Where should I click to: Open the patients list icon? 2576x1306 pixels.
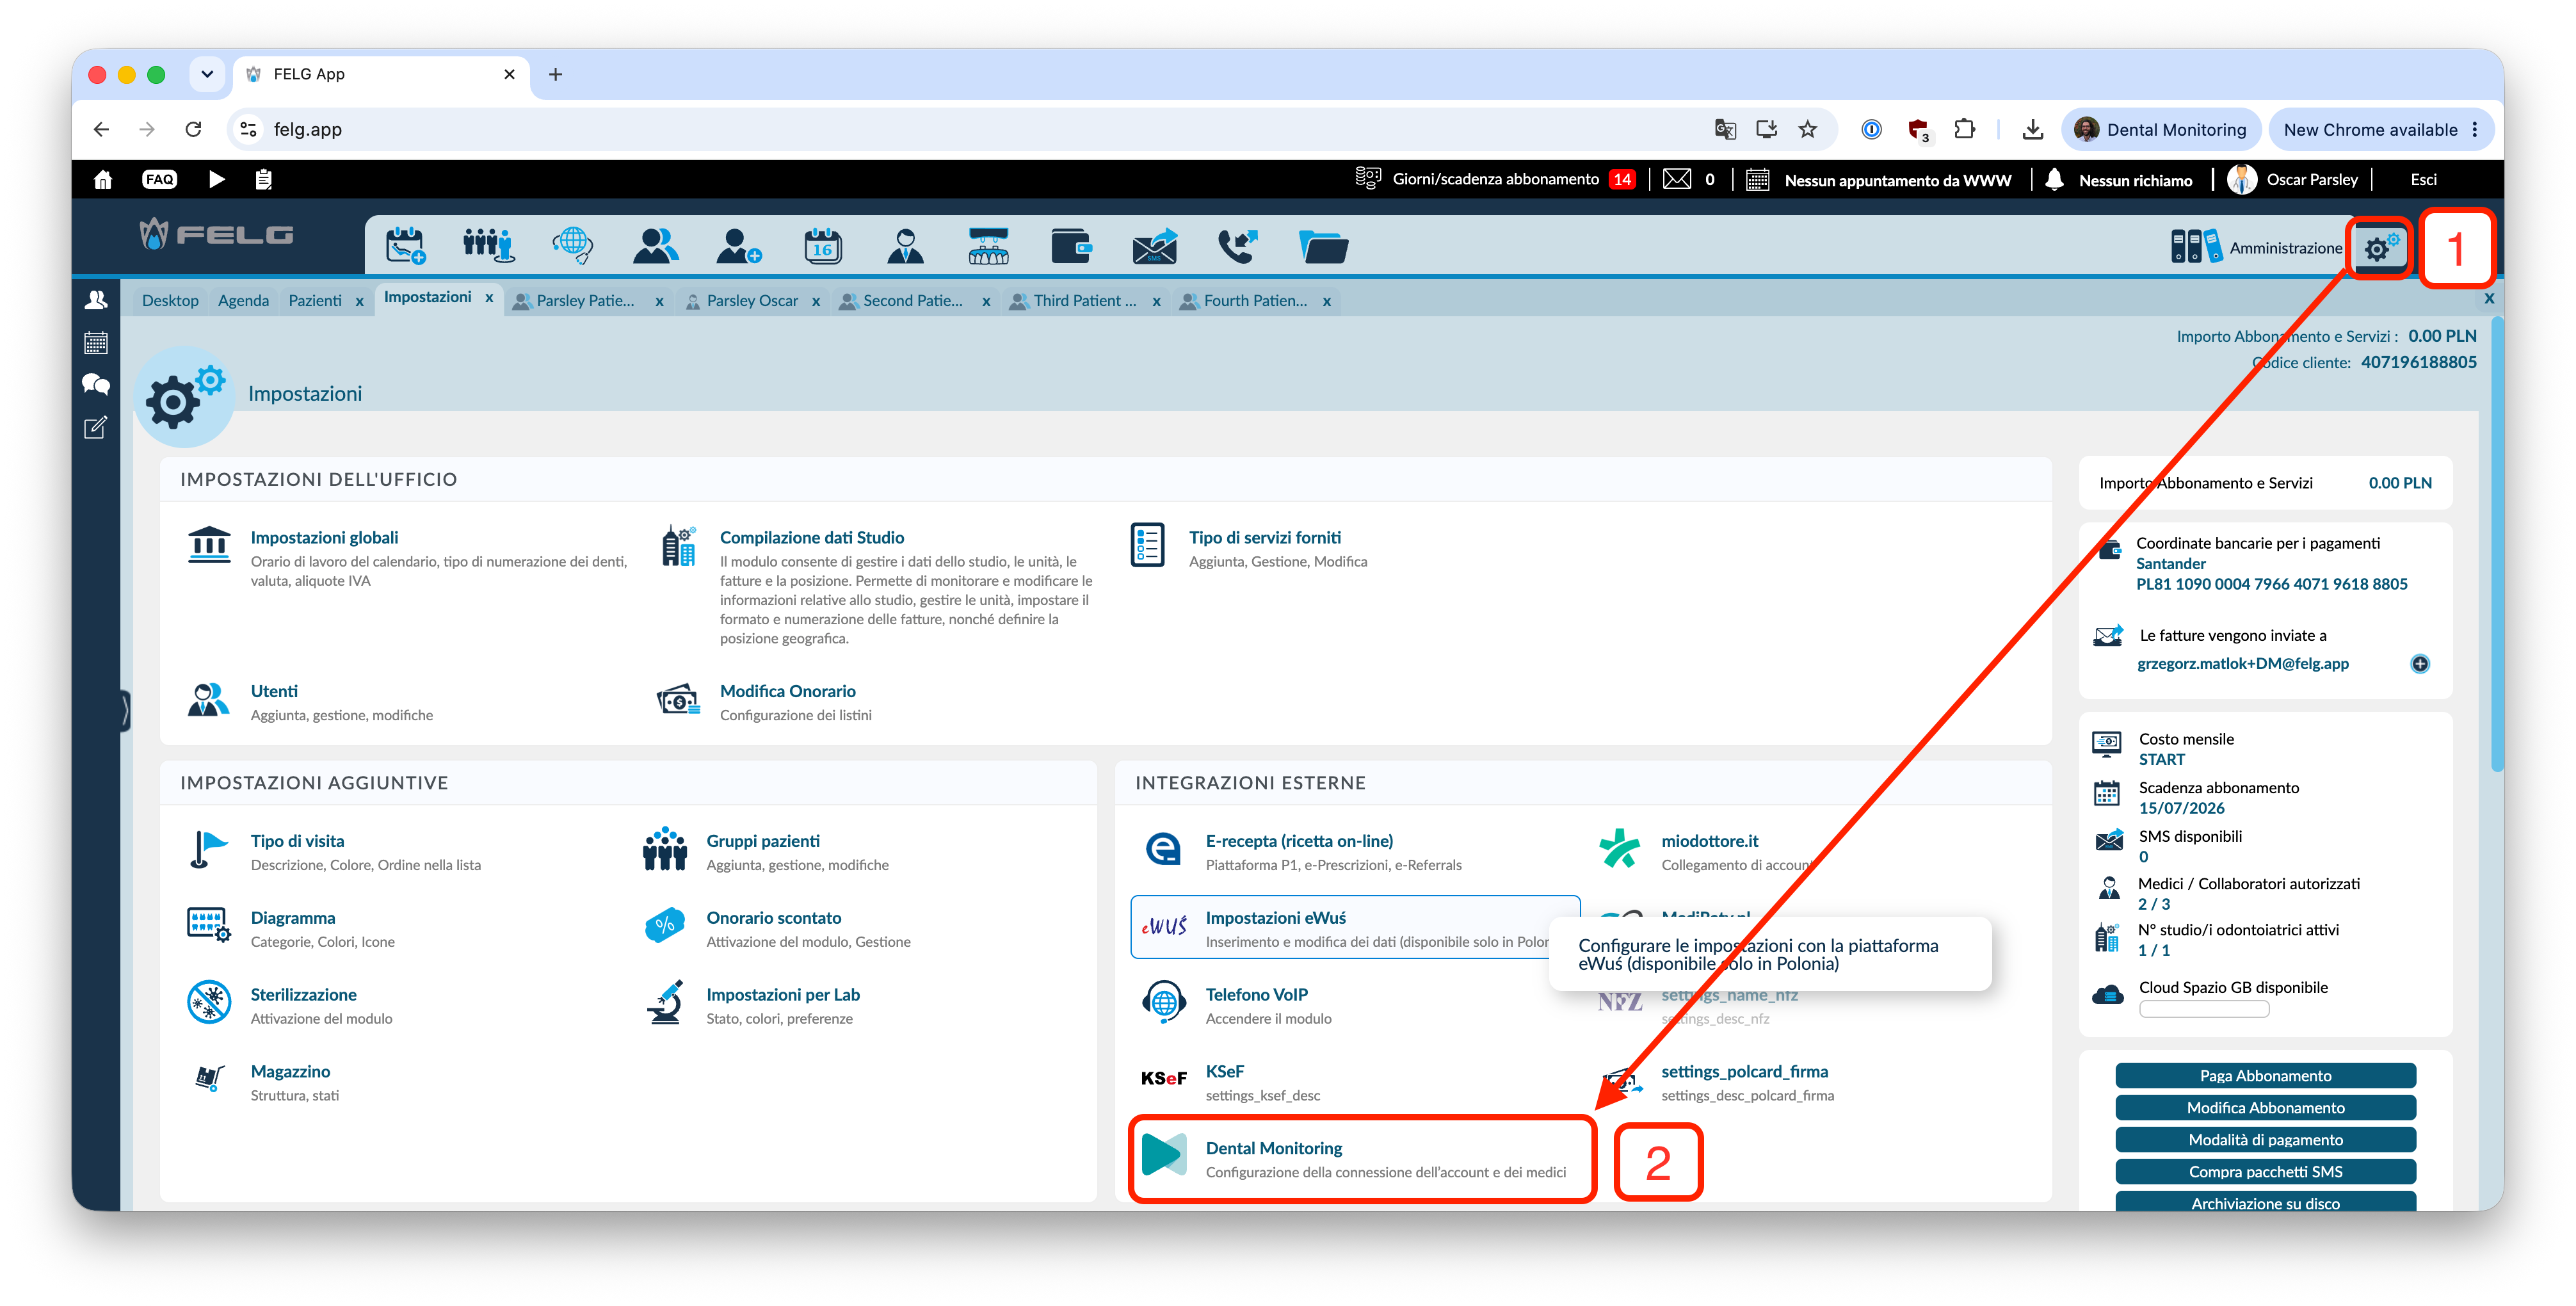(x=656, y=245)
